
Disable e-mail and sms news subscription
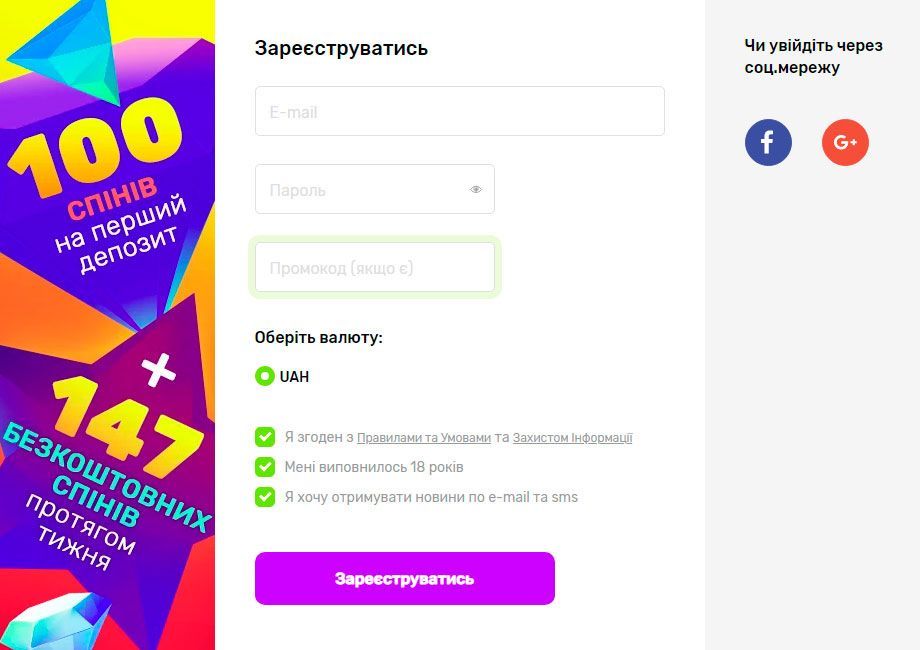coord(264,497)
